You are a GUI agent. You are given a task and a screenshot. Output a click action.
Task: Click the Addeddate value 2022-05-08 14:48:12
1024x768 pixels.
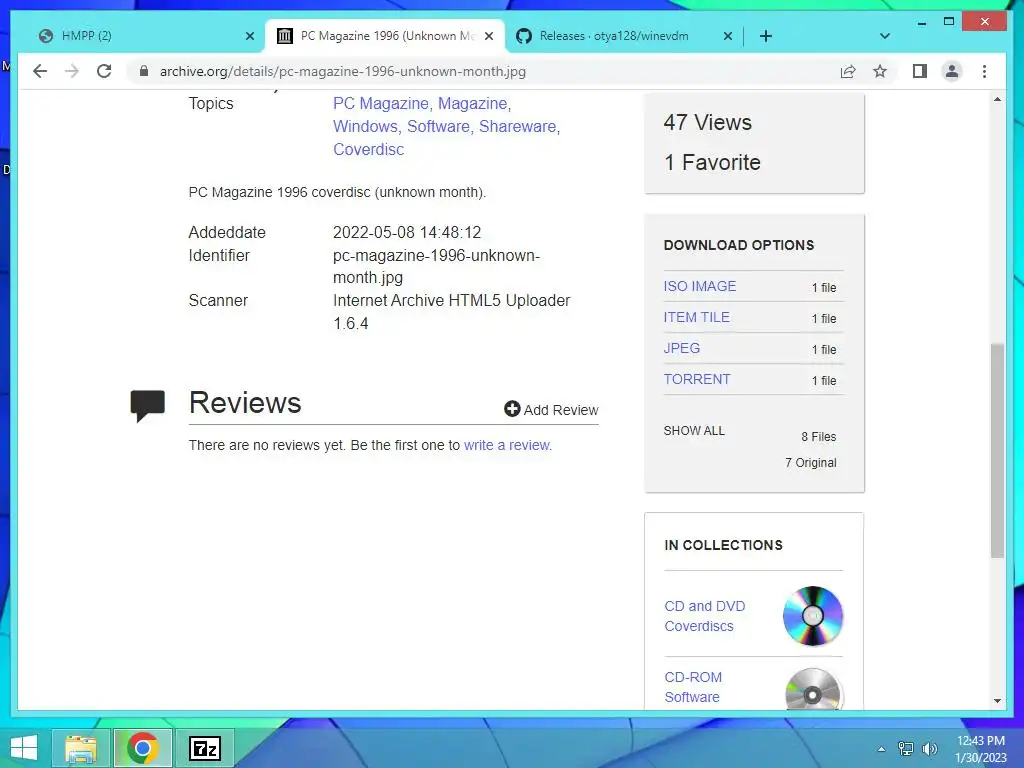[407, 232]
